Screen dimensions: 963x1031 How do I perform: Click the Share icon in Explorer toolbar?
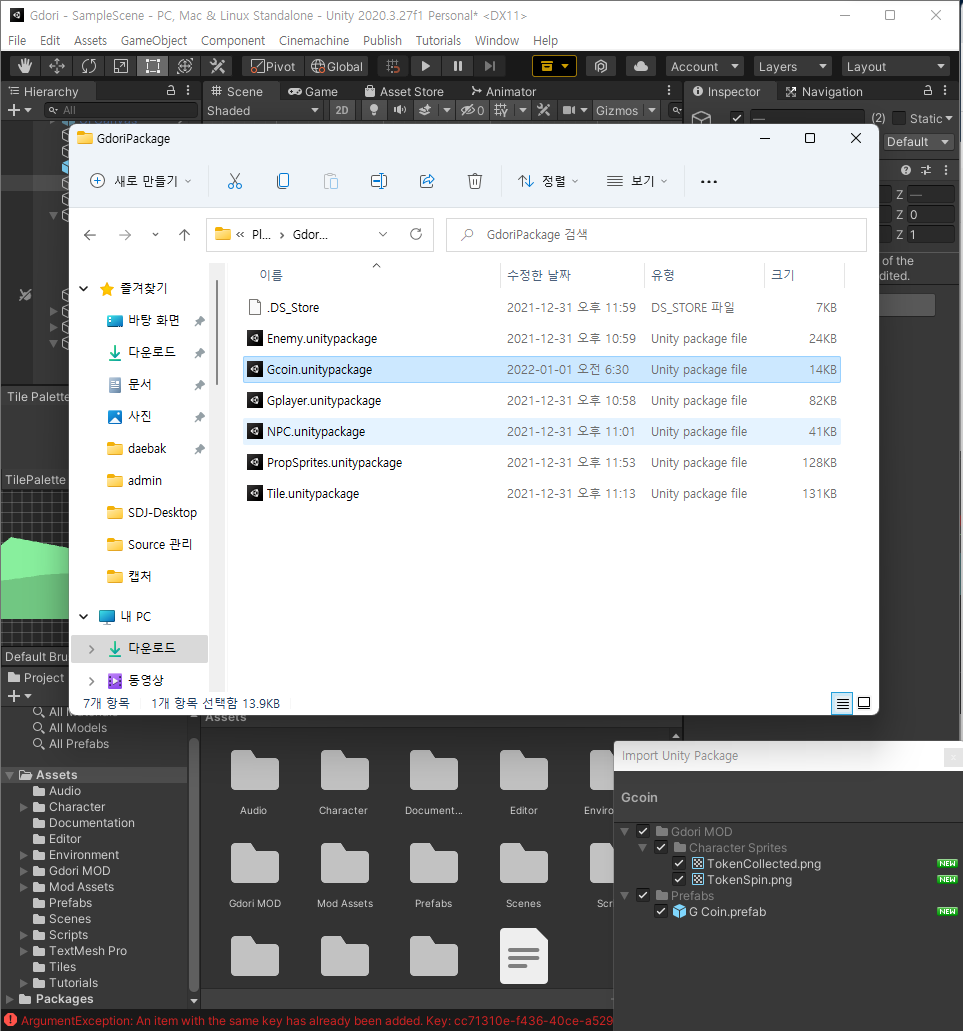click(x=427, y=181)
